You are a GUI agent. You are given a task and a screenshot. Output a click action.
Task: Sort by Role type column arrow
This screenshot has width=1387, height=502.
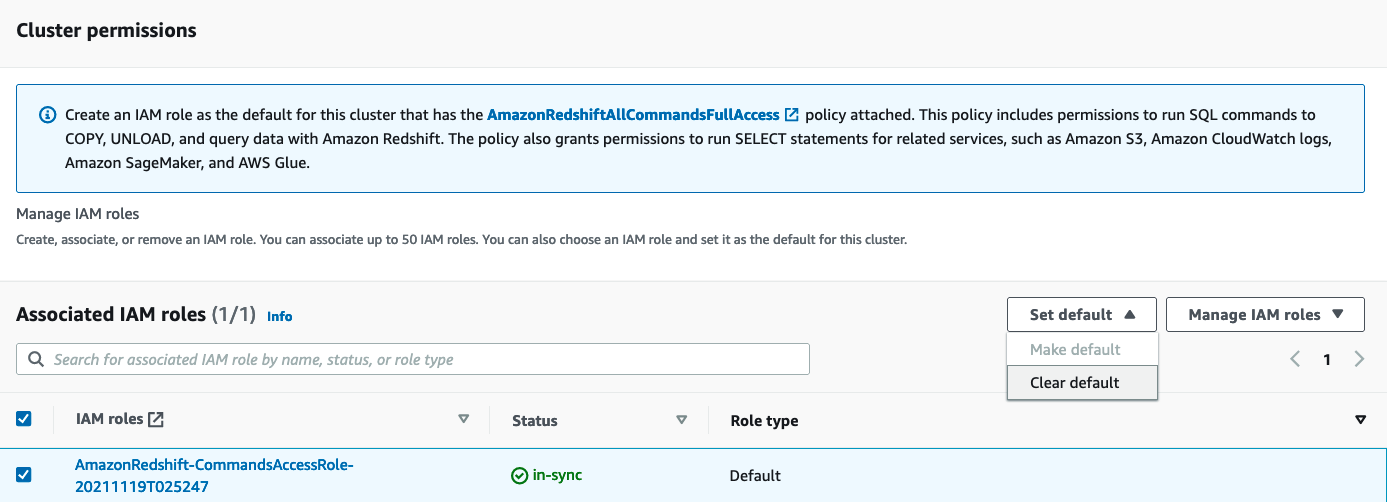click(1360, 420)
